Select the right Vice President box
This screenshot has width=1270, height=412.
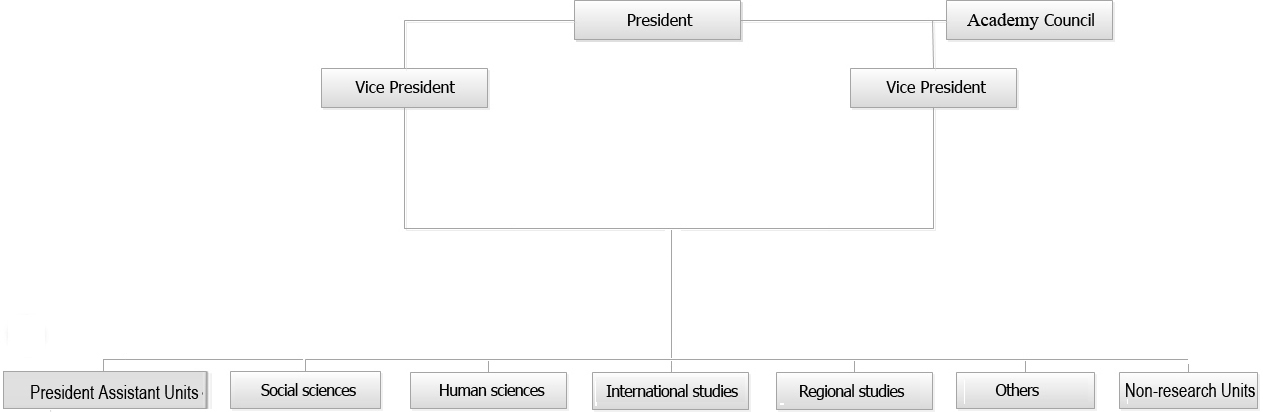coord(933,88)
